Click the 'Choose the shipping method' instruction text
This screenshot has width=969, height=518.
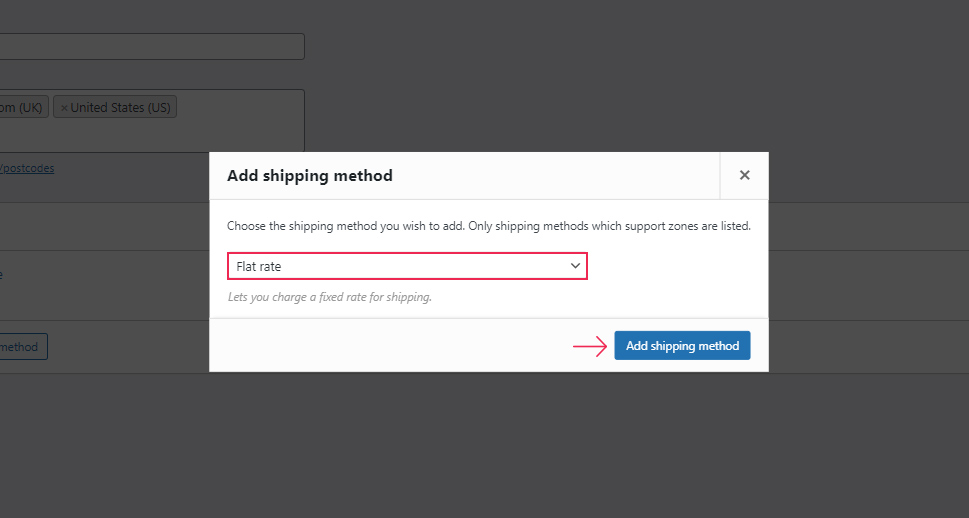click(x=488, y=226)
